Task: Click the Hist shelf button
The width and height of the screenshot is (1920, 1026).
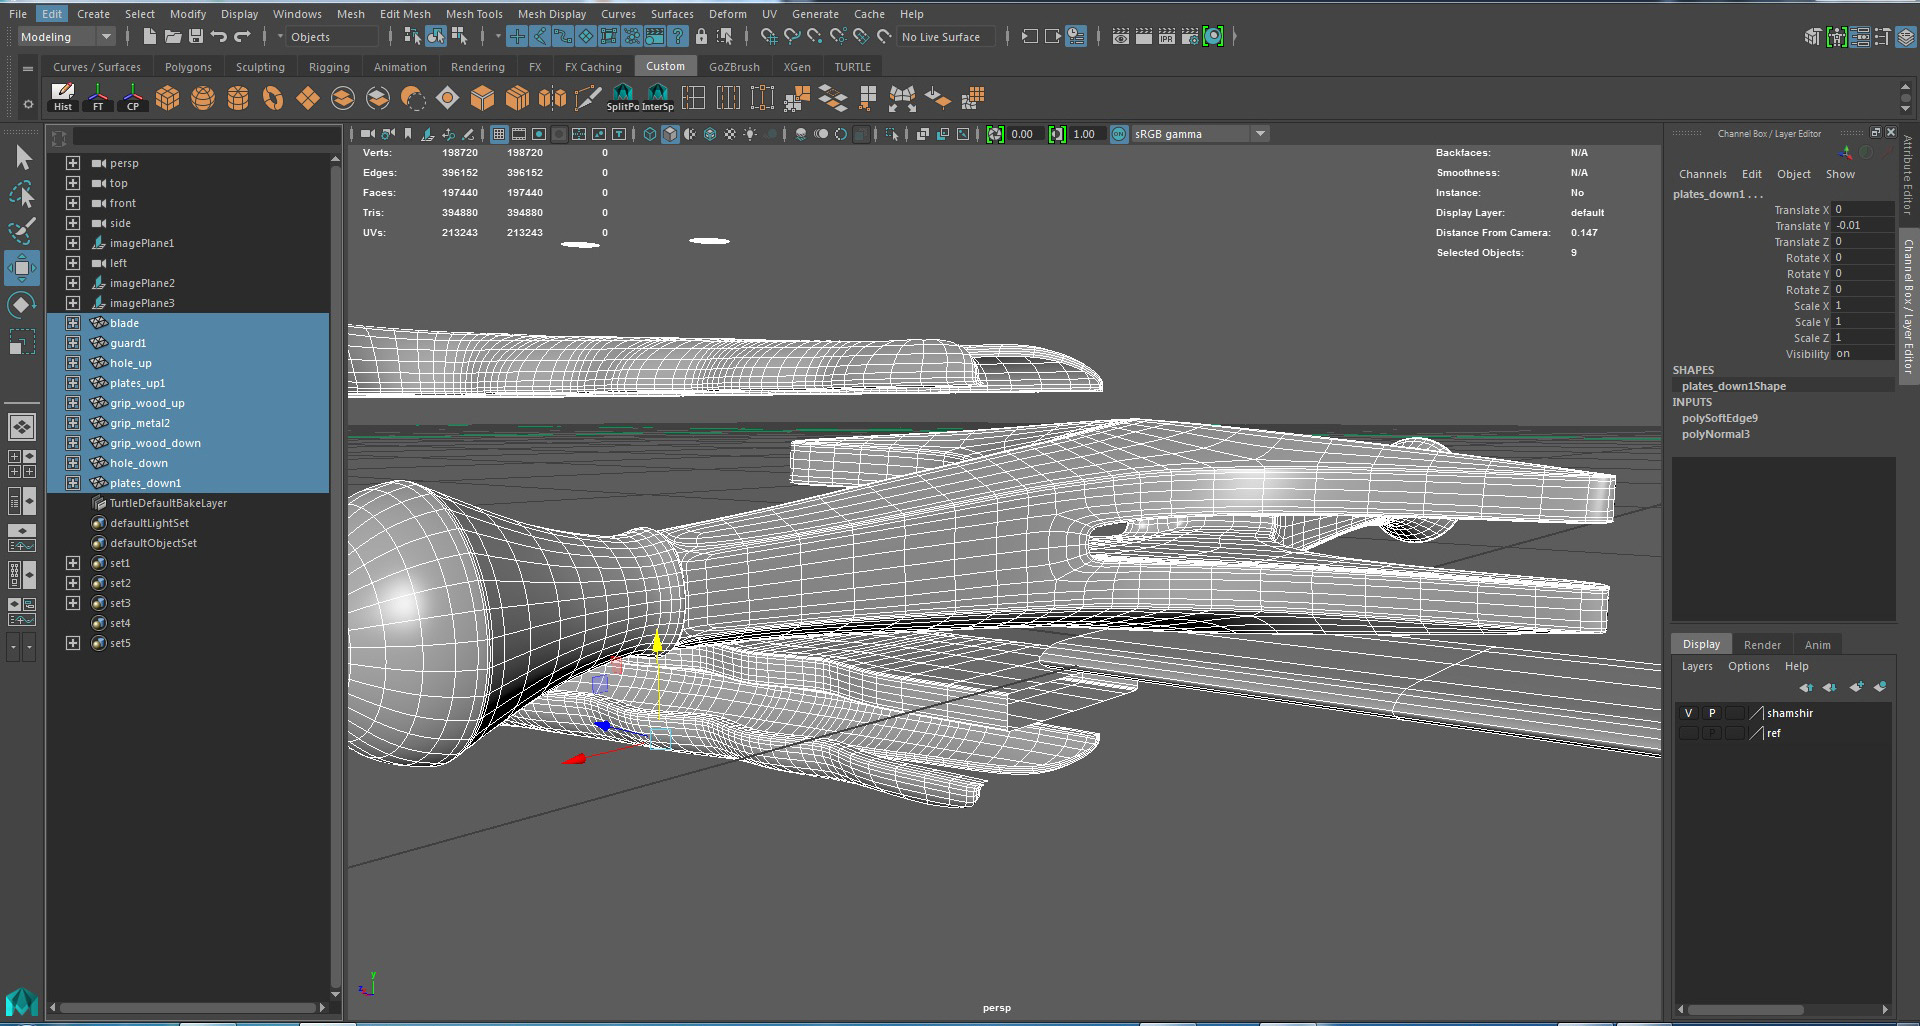Action: tap(62, 98)
